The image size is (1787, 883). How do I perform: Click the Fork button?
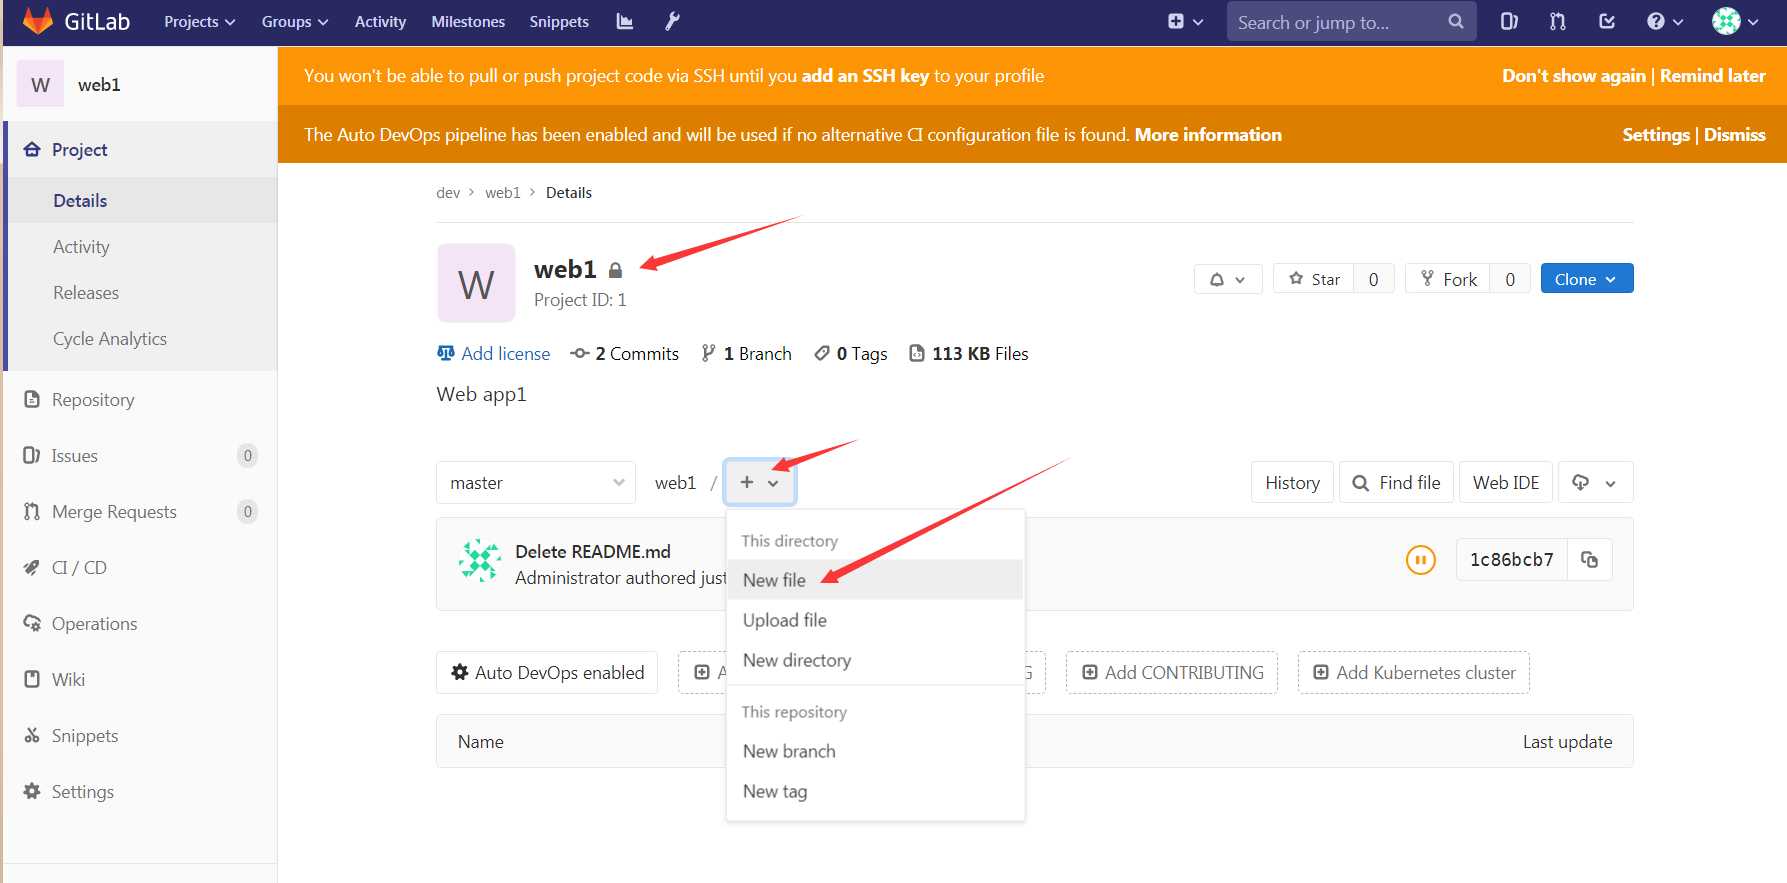1448,279
